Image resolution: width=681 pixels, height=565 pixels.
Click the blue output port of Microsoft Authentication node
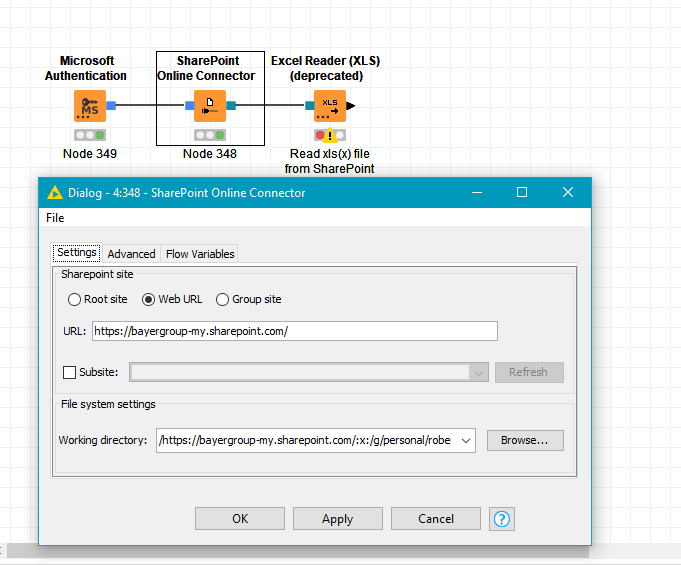[111, 105]
